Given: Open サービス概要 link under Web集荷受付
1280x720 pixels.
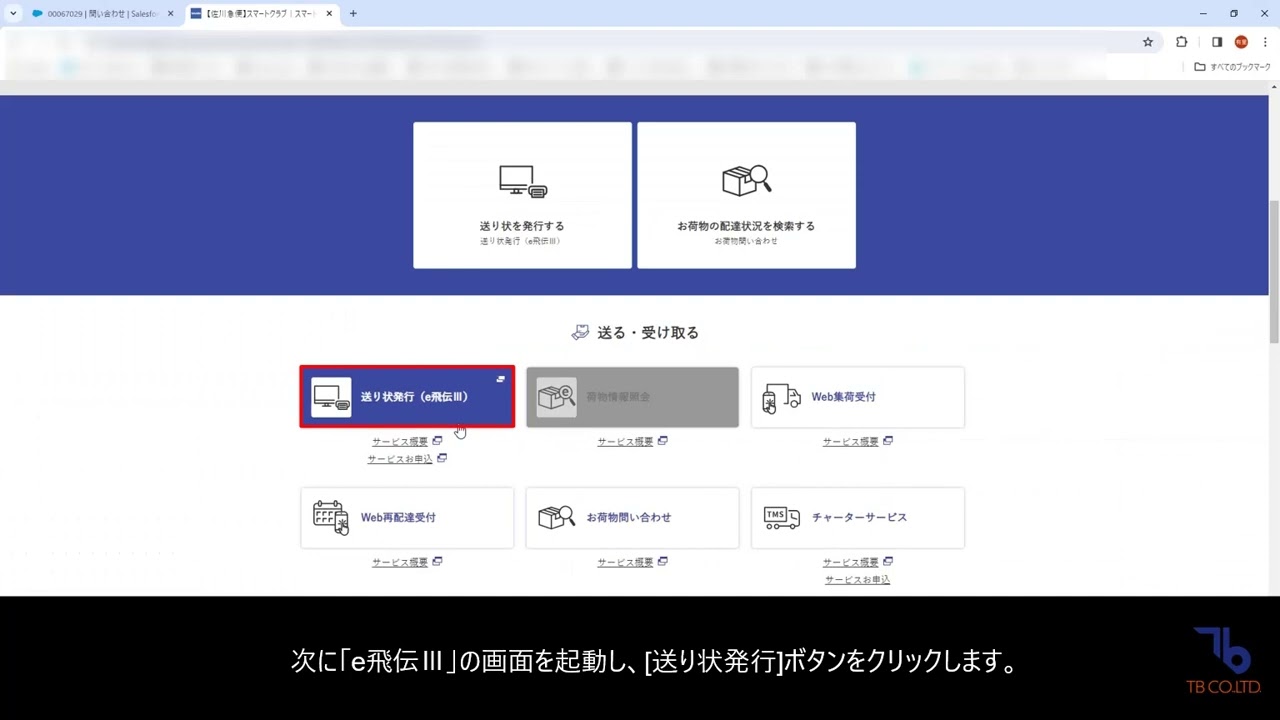Looking at the screenshot, I should click(x=850, y=441).
